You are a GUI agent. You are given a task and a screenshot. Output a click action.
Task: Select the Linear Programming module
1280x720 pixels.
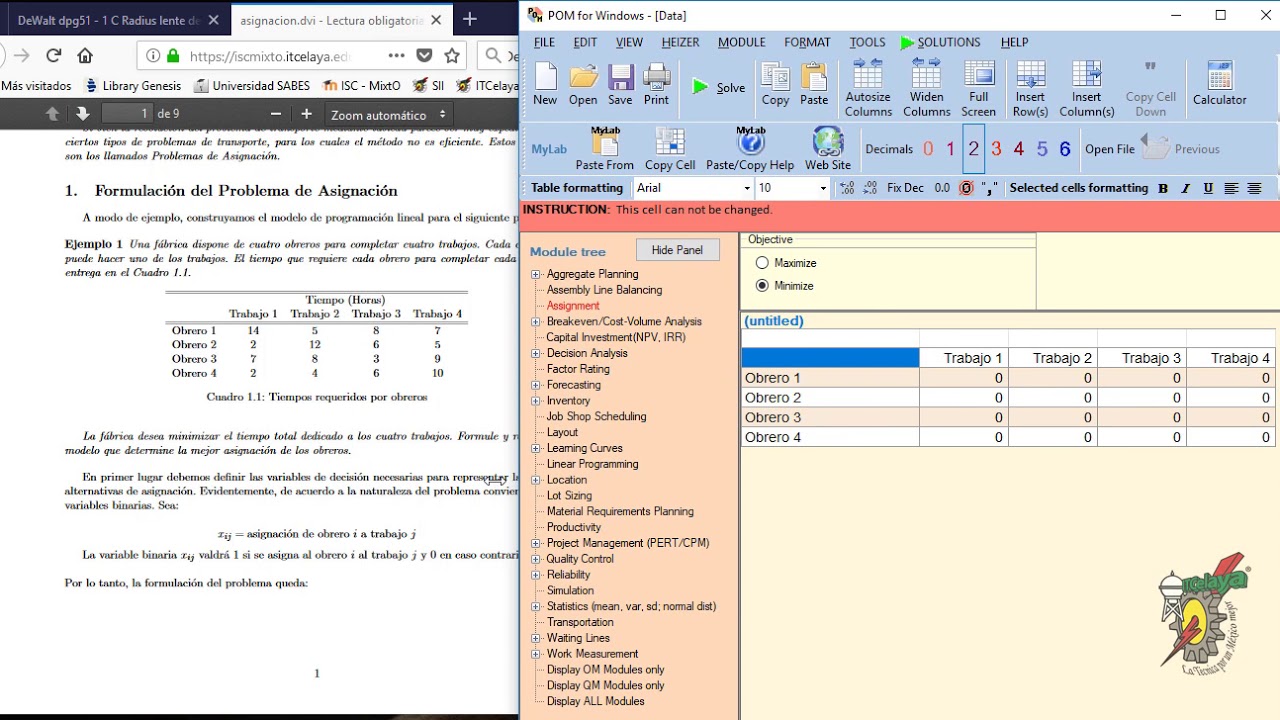tap(592, 464)
